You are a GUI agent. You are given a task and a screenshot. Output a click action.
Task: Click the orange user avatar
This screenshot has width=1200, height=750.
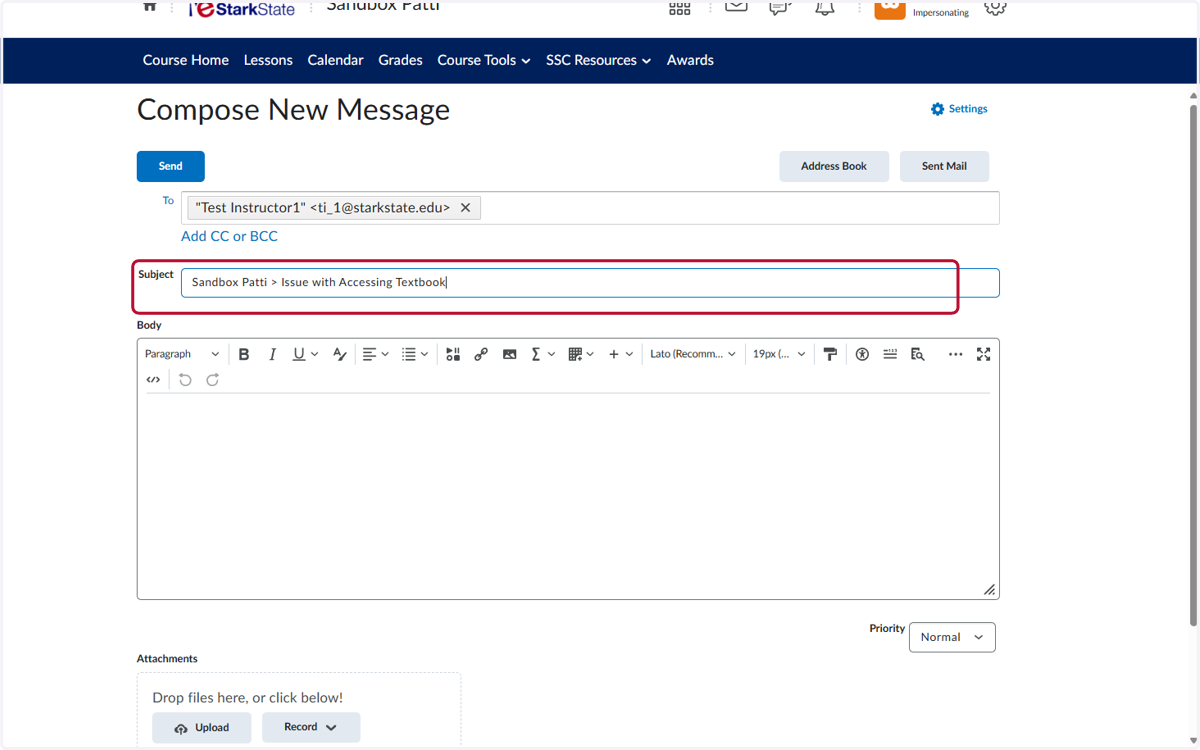[890, 9]
